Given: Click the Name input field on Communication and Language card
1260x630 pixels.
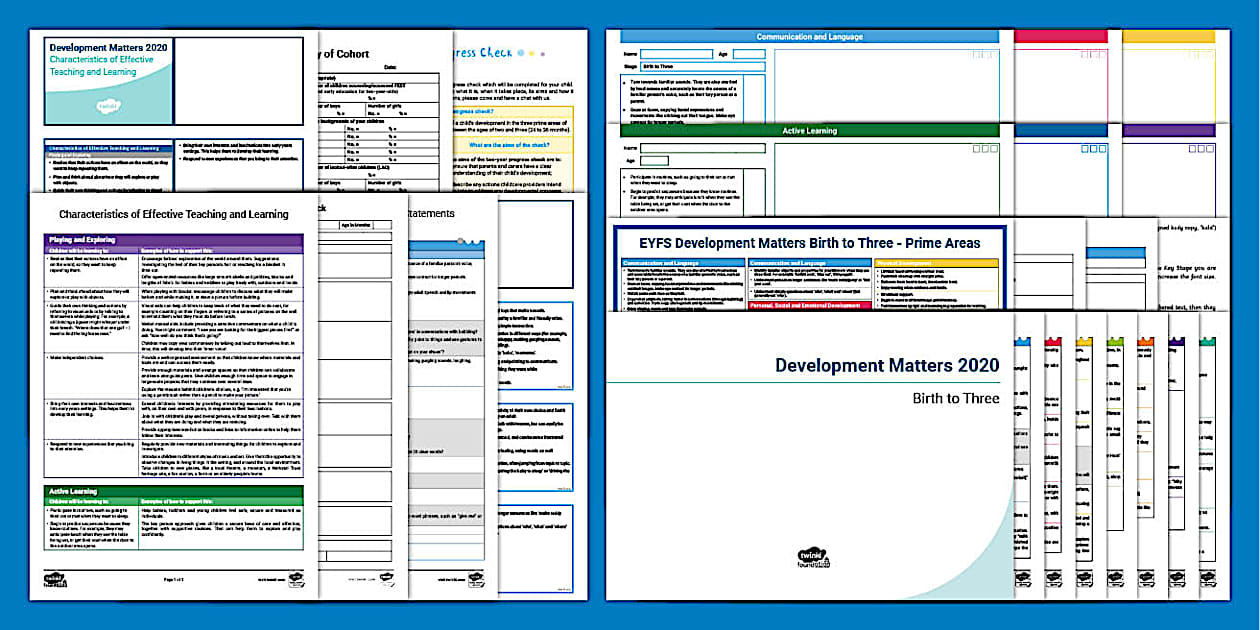Looking at the screenshot, I should click(x=675, y=54).
